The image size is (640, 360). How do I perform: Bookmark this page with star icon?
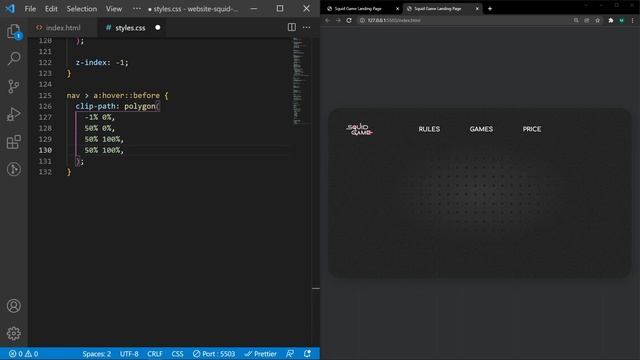pyautogui.click(x=598, y=20)
